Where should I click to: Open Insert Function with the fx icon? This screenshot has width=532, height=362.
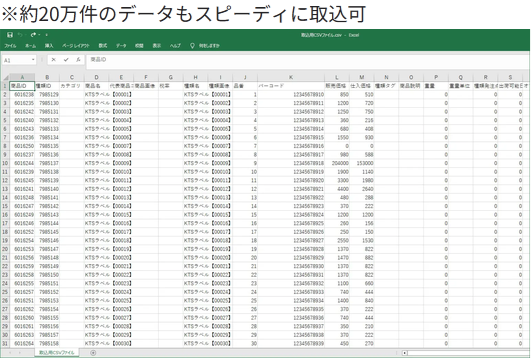click(x=78, y=60)
